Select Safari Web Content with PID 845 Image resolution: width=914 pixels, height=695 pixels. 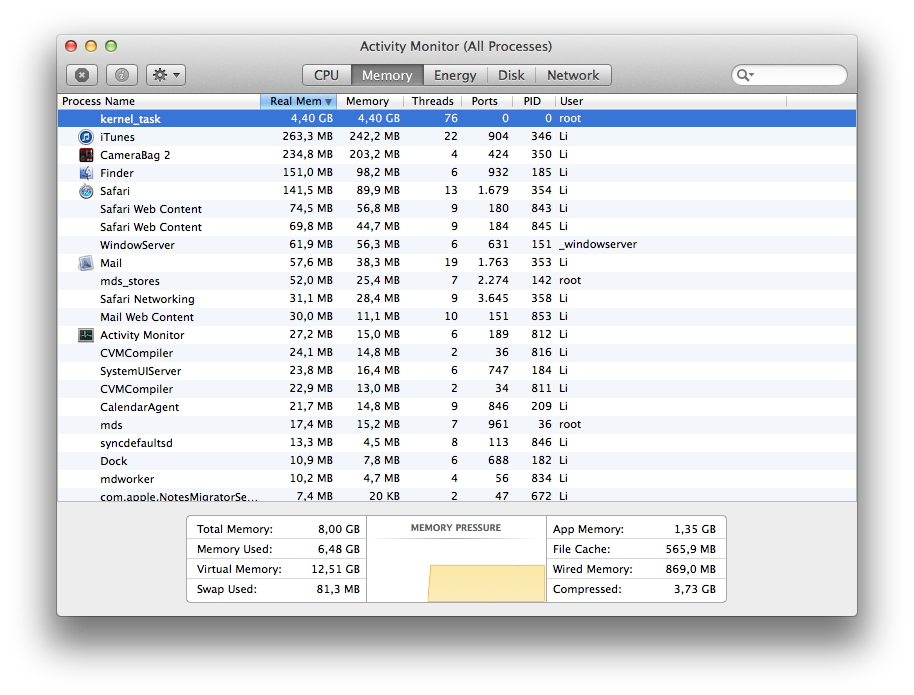[x=457, y=227]
